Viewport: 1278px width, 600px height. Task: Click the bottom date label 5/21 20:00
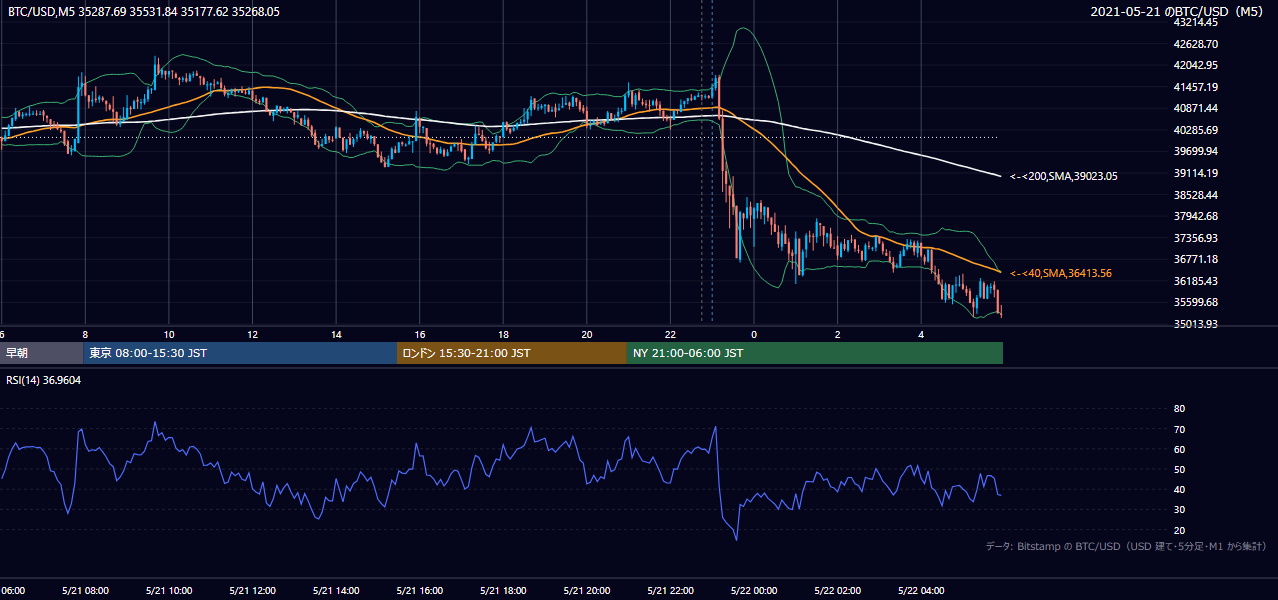(587, 590)
